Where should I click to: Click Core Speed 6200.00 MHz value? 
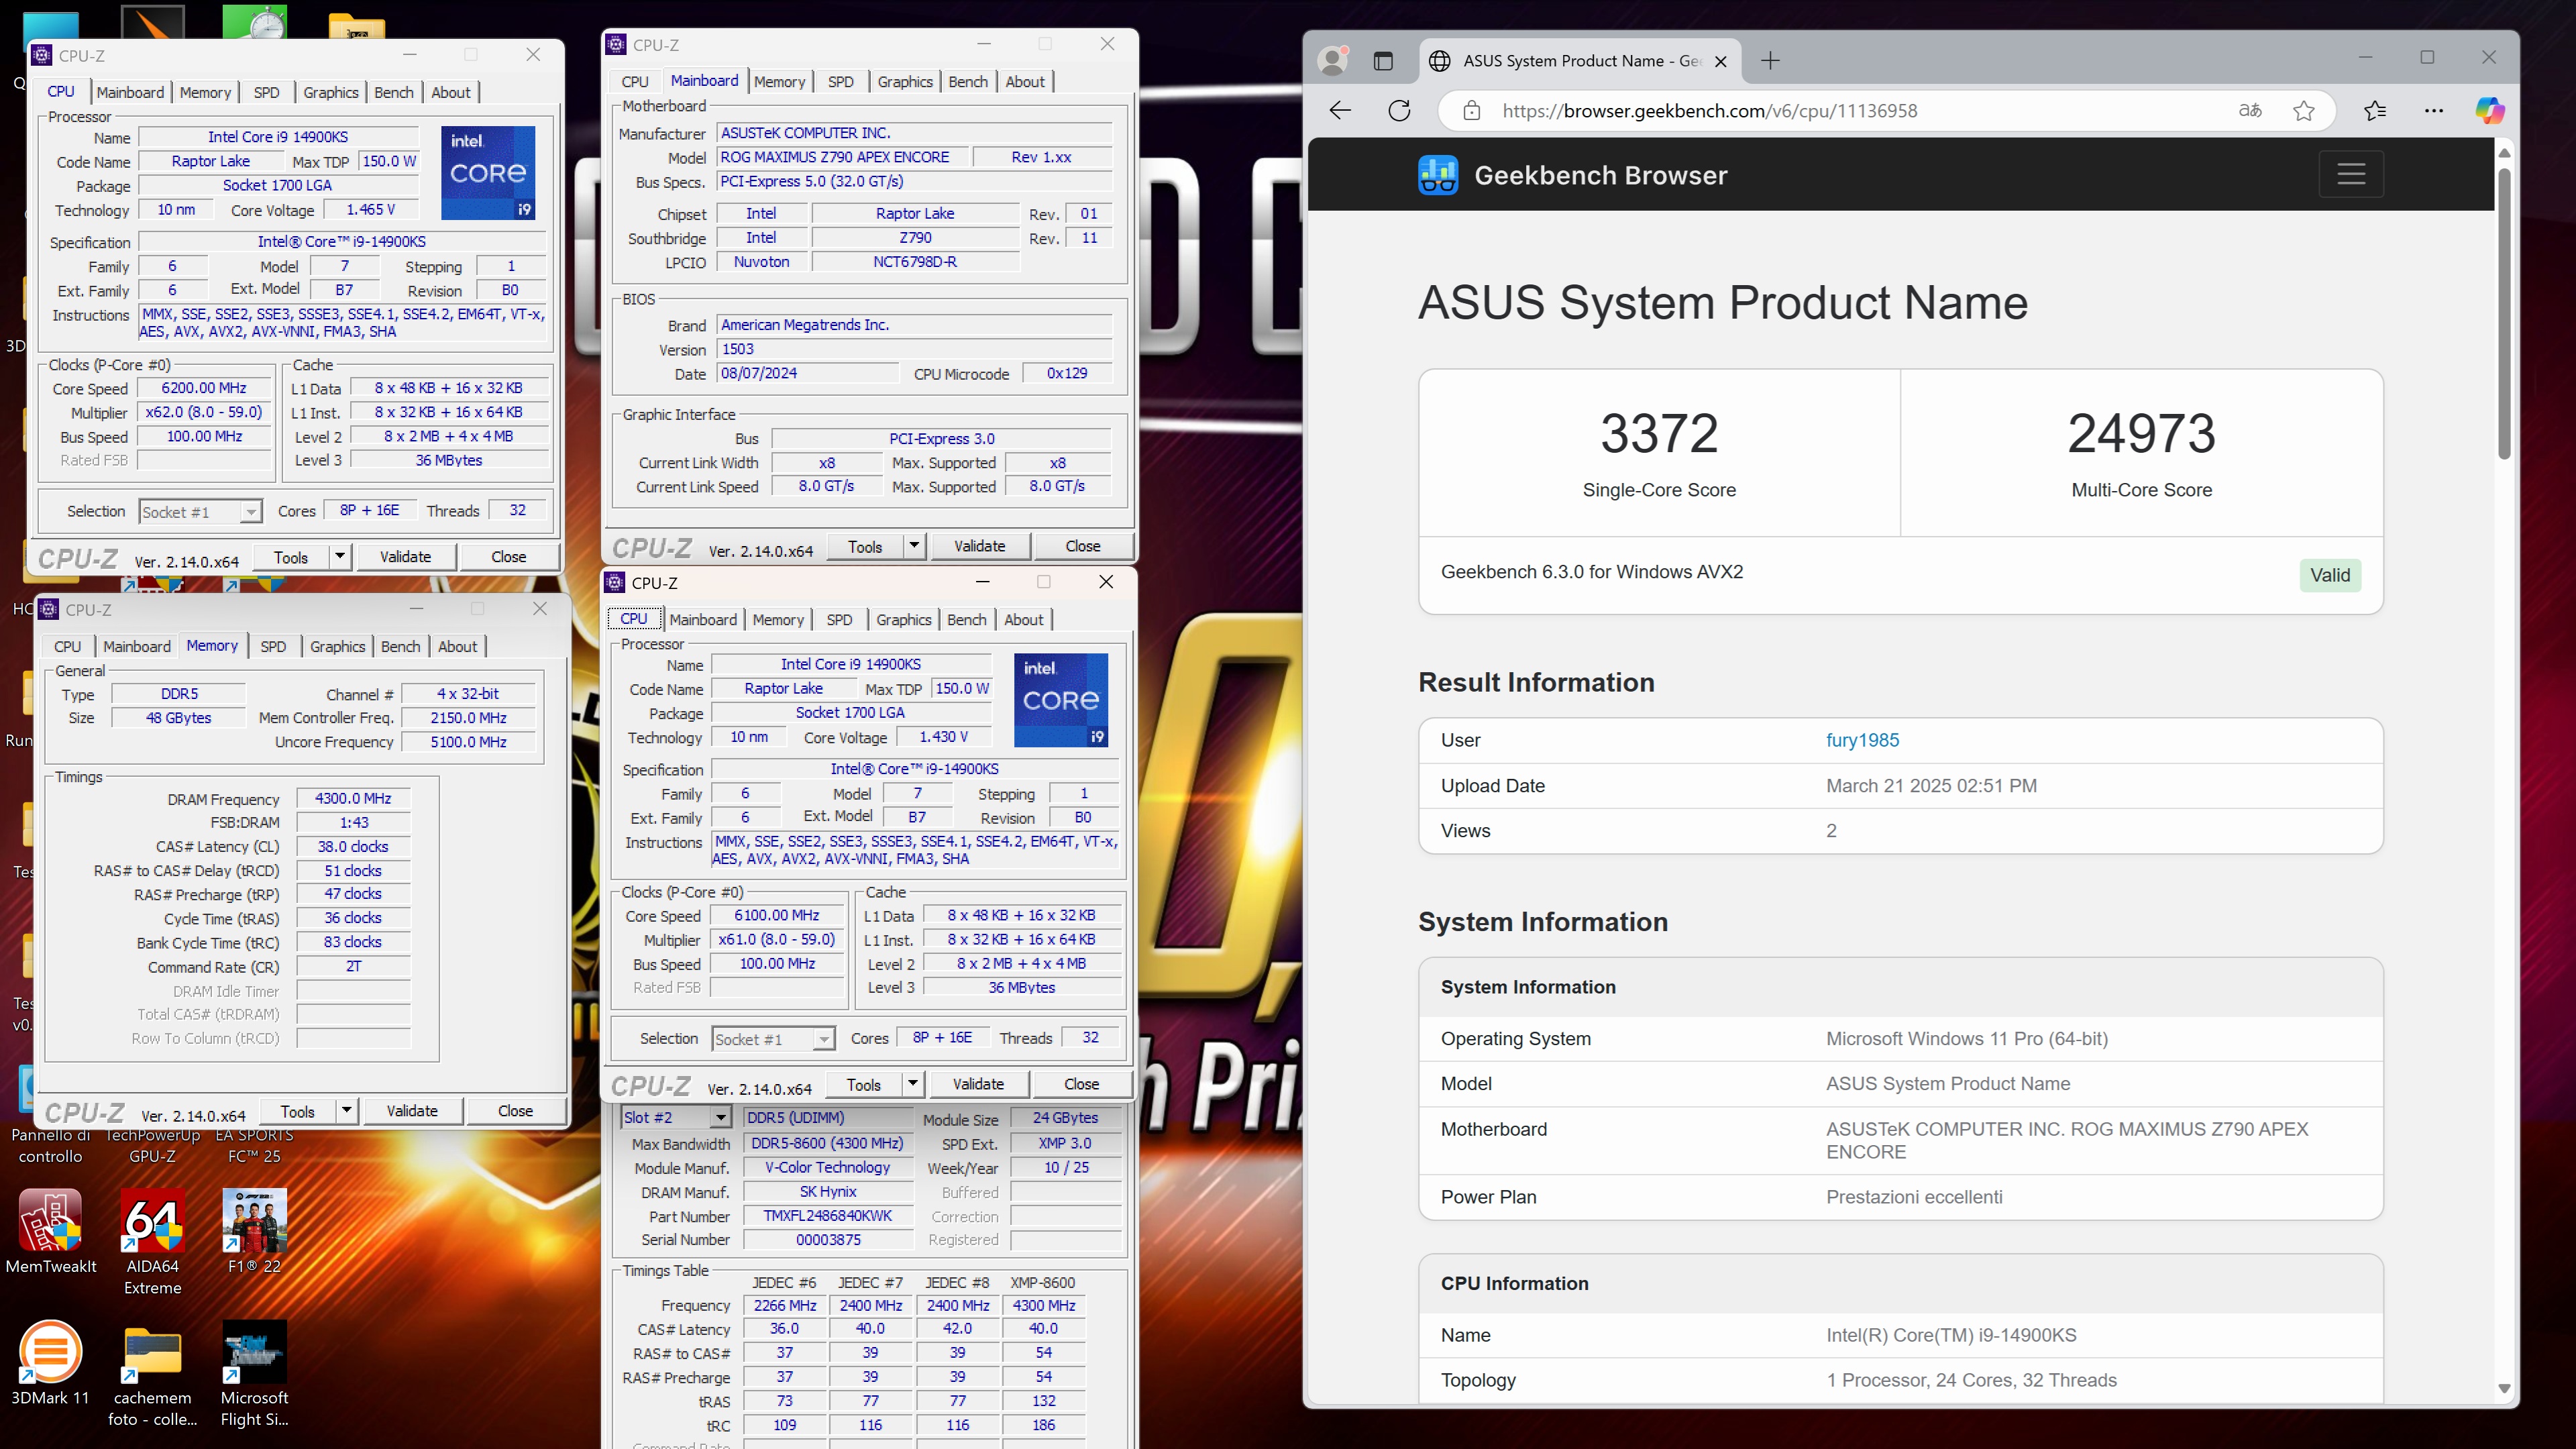[x=205, y=388]
